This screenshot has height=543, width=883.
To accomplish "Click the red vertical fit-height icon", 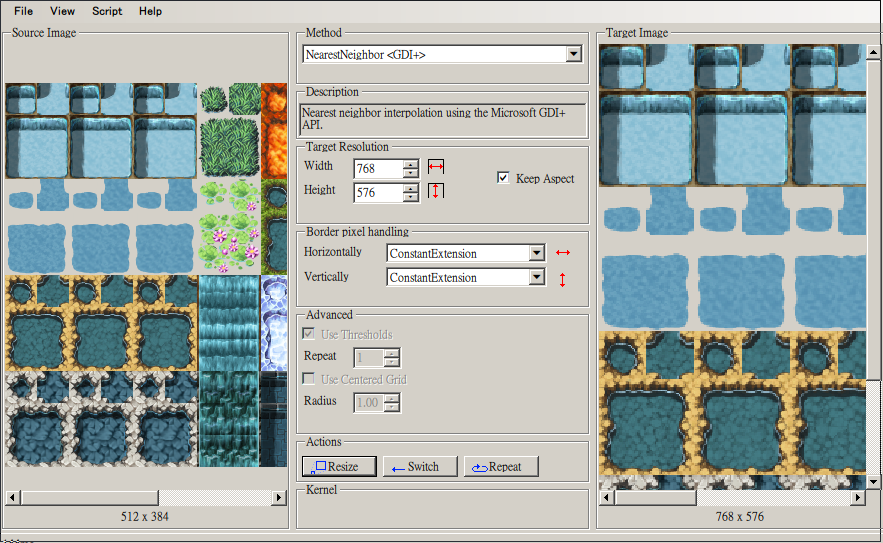I will click(436, 191).
